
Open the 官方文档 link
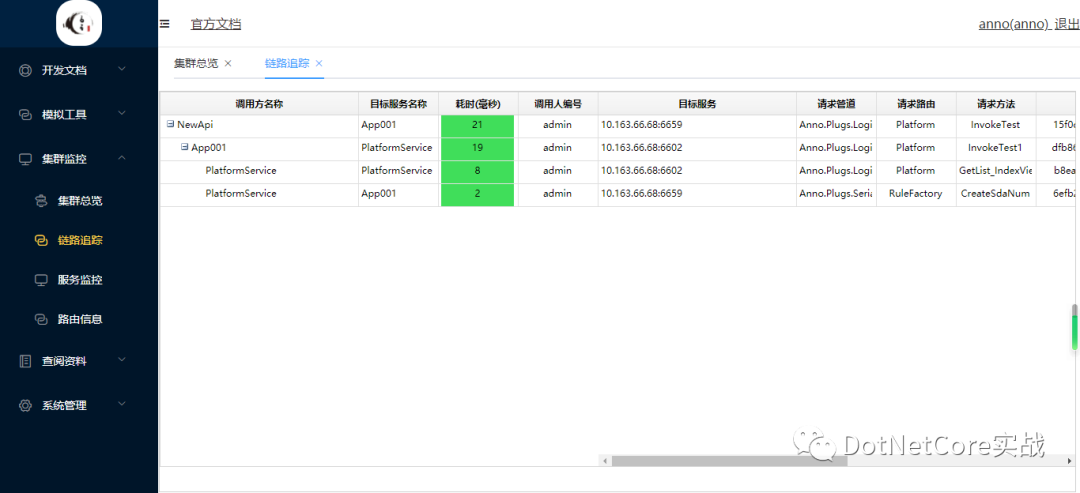(216, 24)
